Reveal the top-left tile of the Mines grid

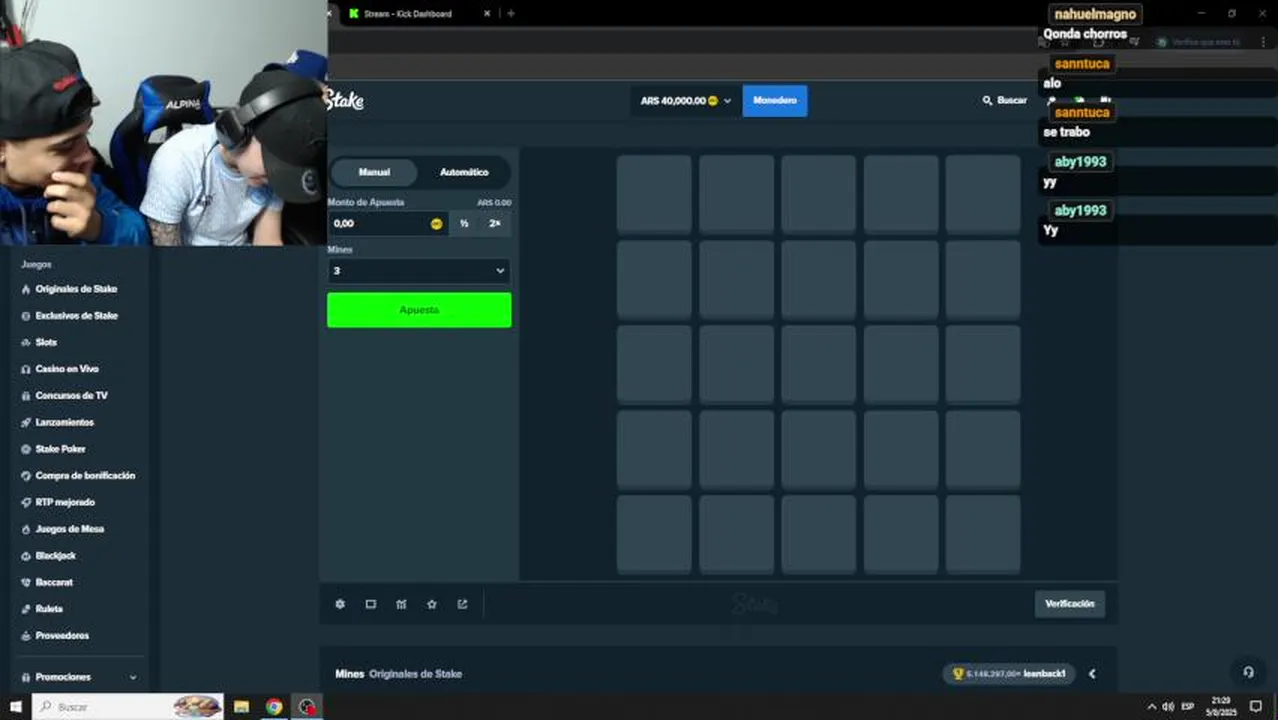point(654,194)
